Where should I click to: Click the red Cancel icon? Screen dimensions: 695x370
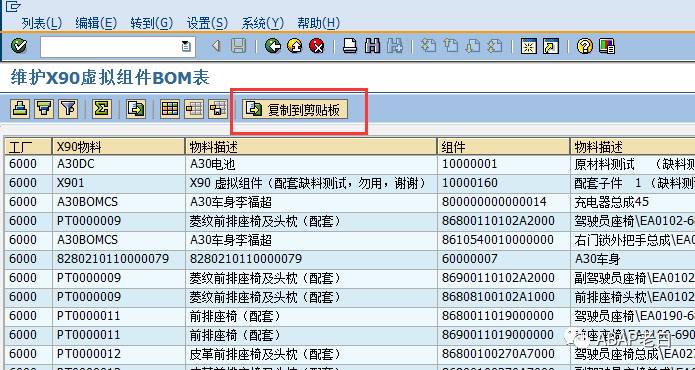[x=316, y=46]
